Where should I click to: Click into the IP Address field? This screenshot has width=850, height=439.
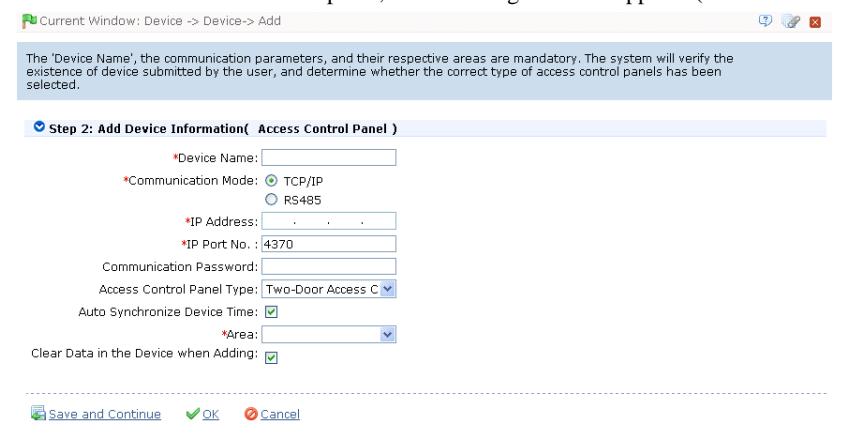pos(329,221)
